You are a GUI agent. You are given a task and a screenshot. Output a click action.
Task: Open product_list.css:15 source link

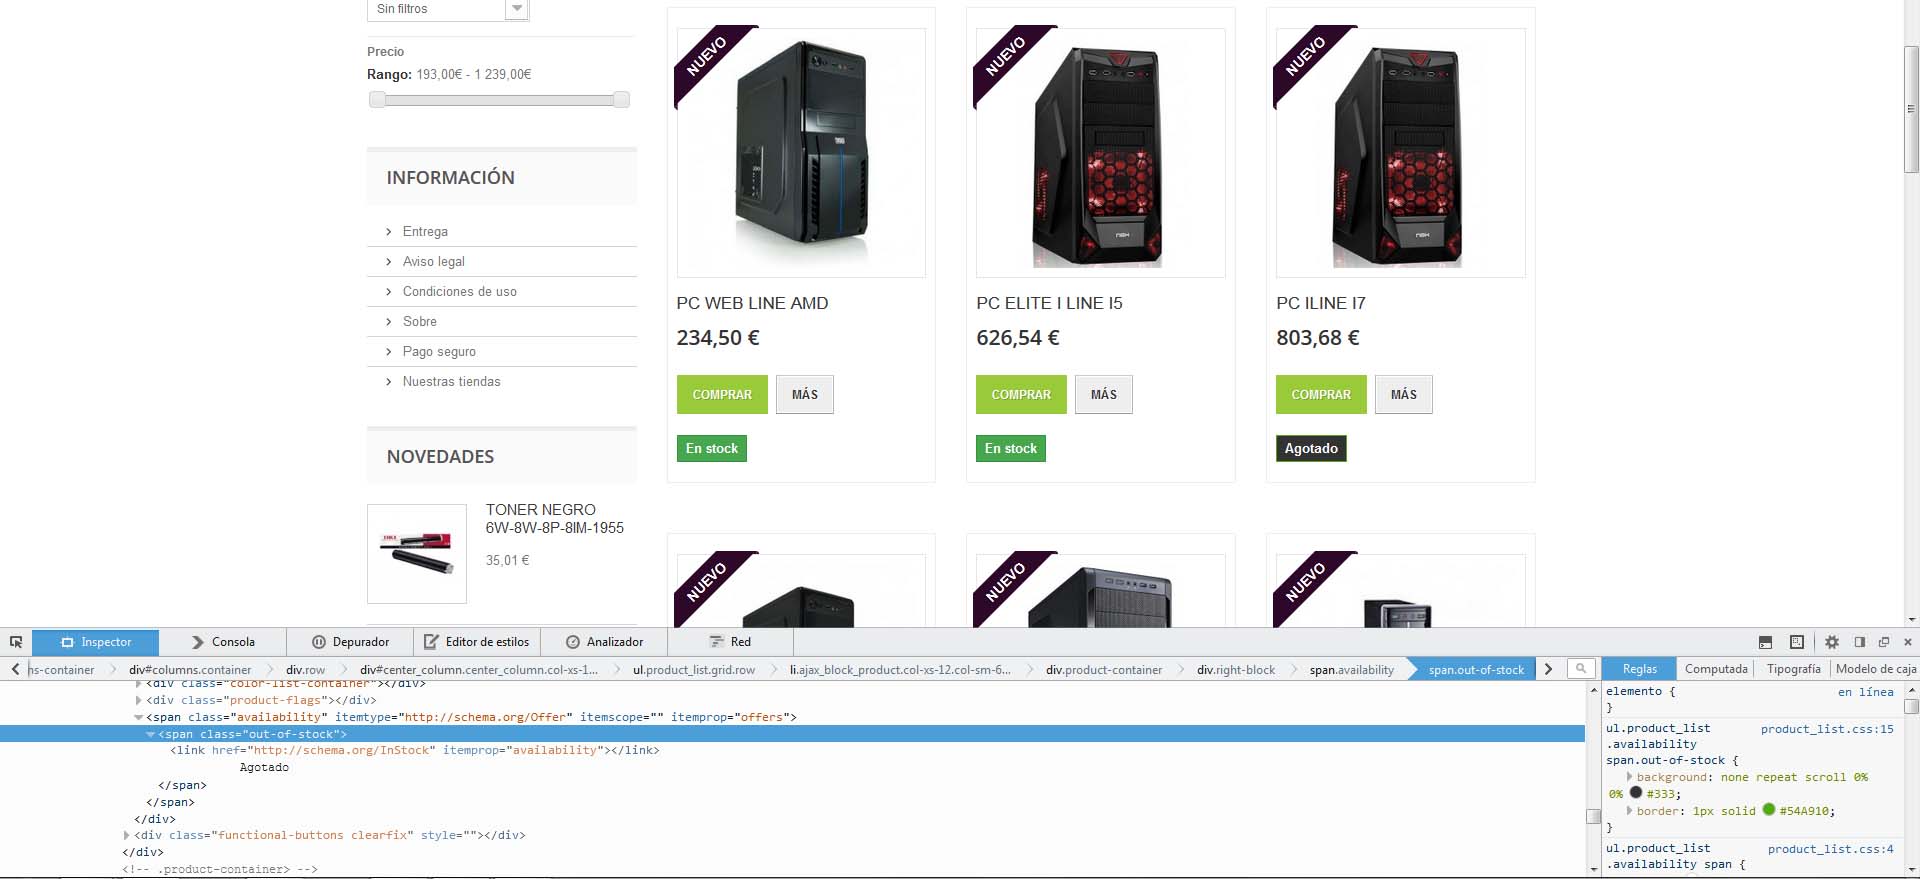(x=1827, y=729)
